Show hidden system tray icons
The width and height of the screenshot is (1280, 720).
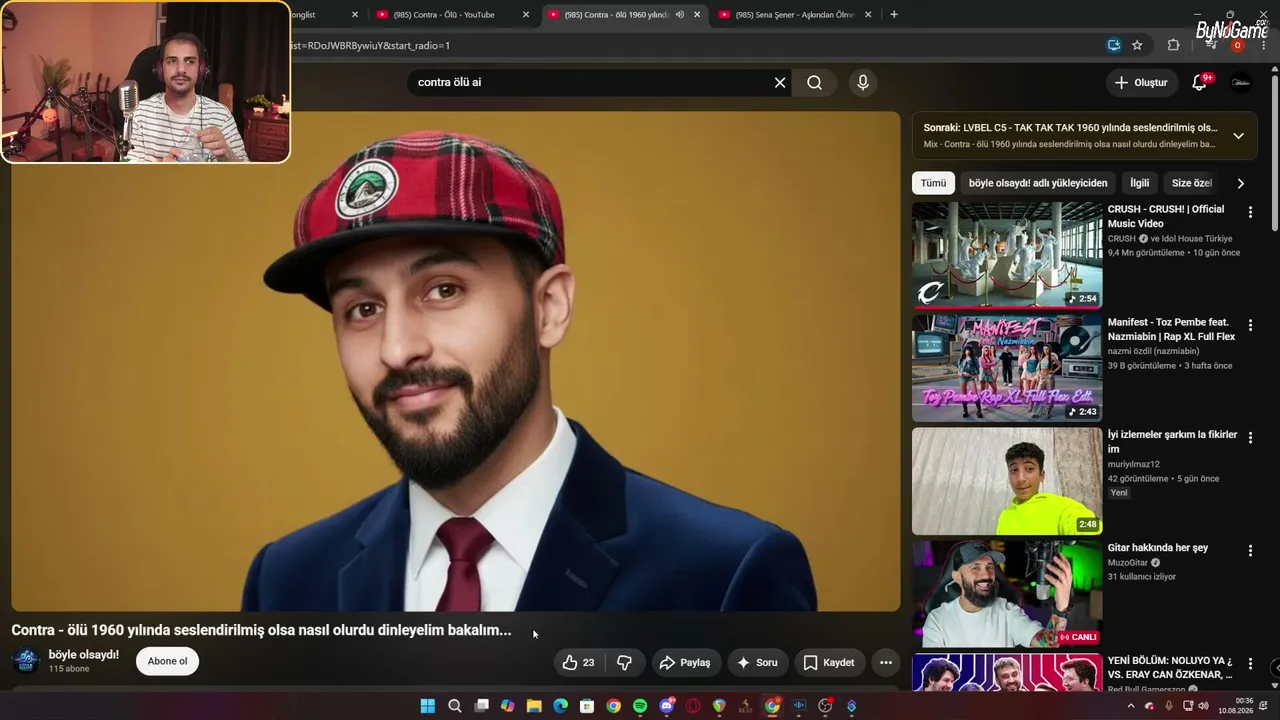pos(1131,706)
